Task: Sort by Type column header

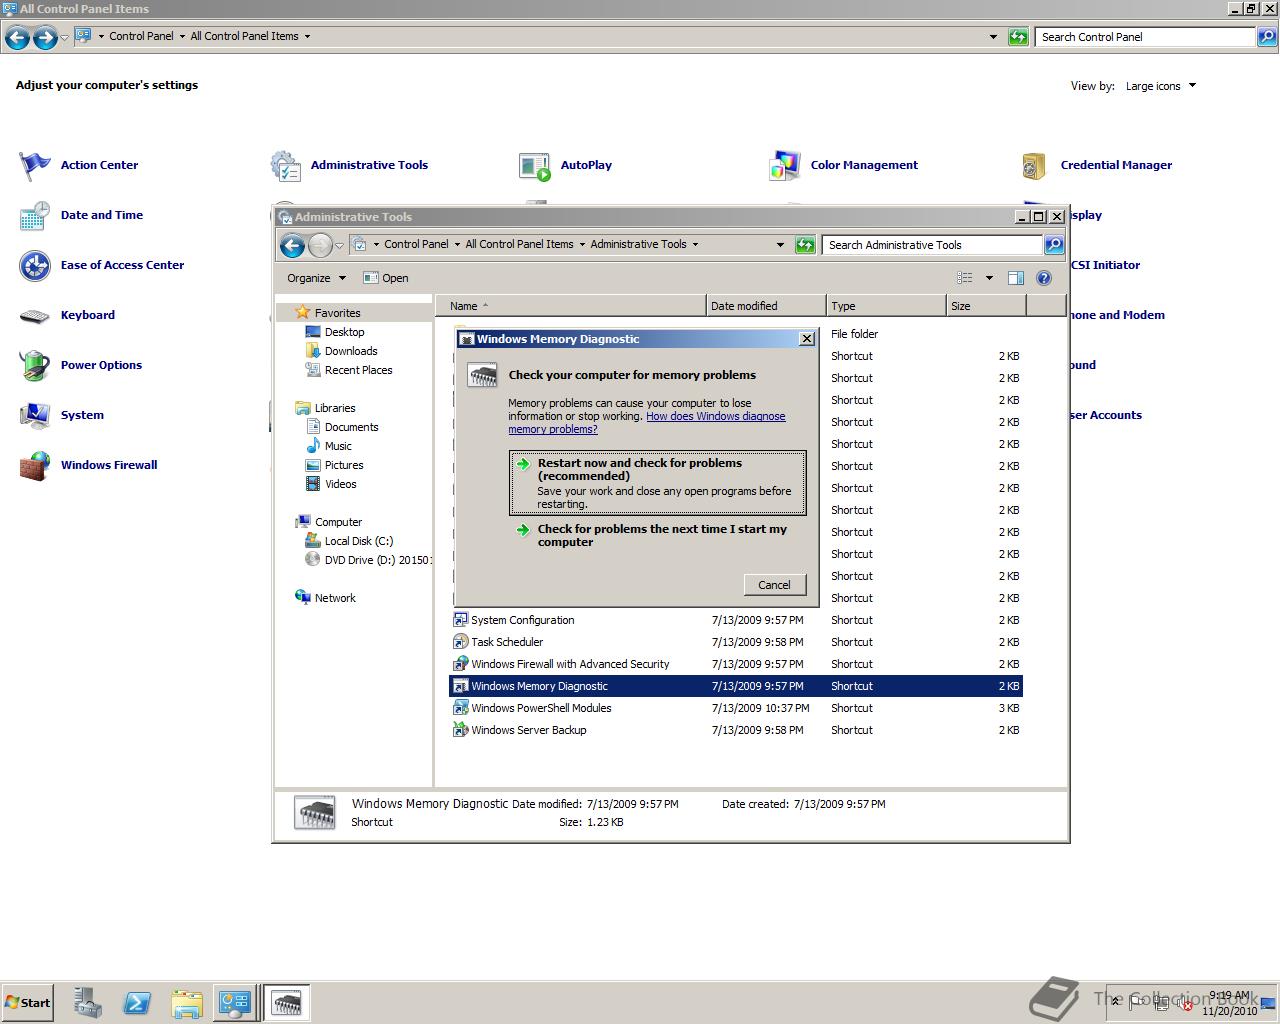Action: click(886, 306)
